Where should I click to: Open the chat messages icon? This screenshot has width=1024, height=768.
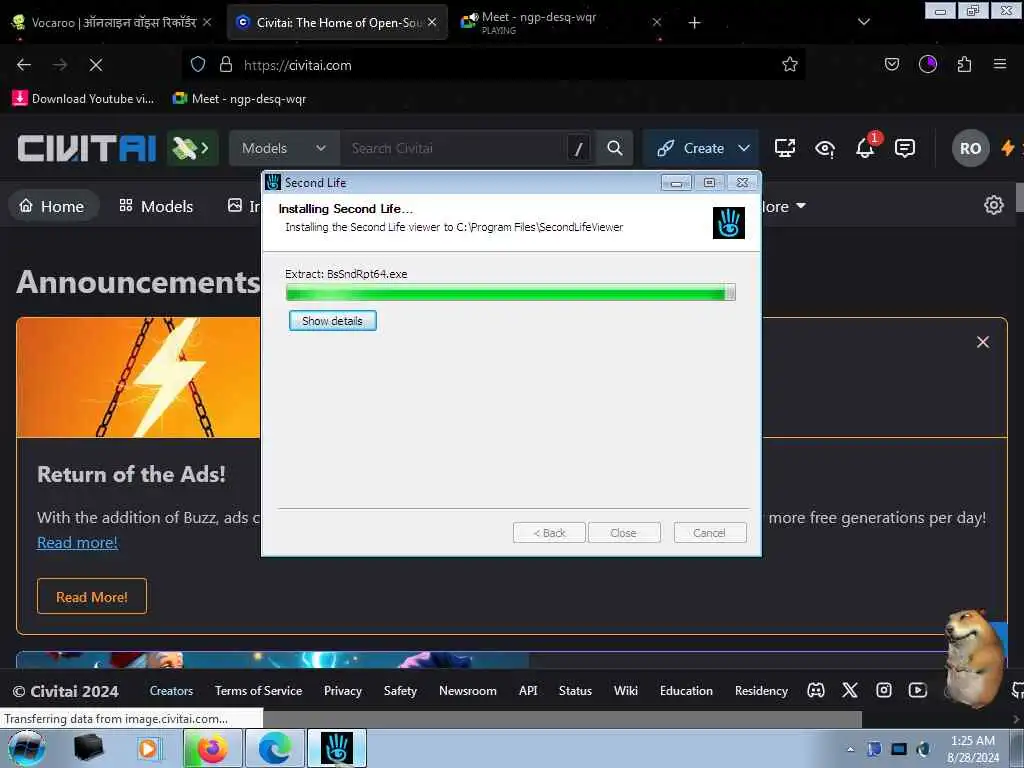(904, 149)
